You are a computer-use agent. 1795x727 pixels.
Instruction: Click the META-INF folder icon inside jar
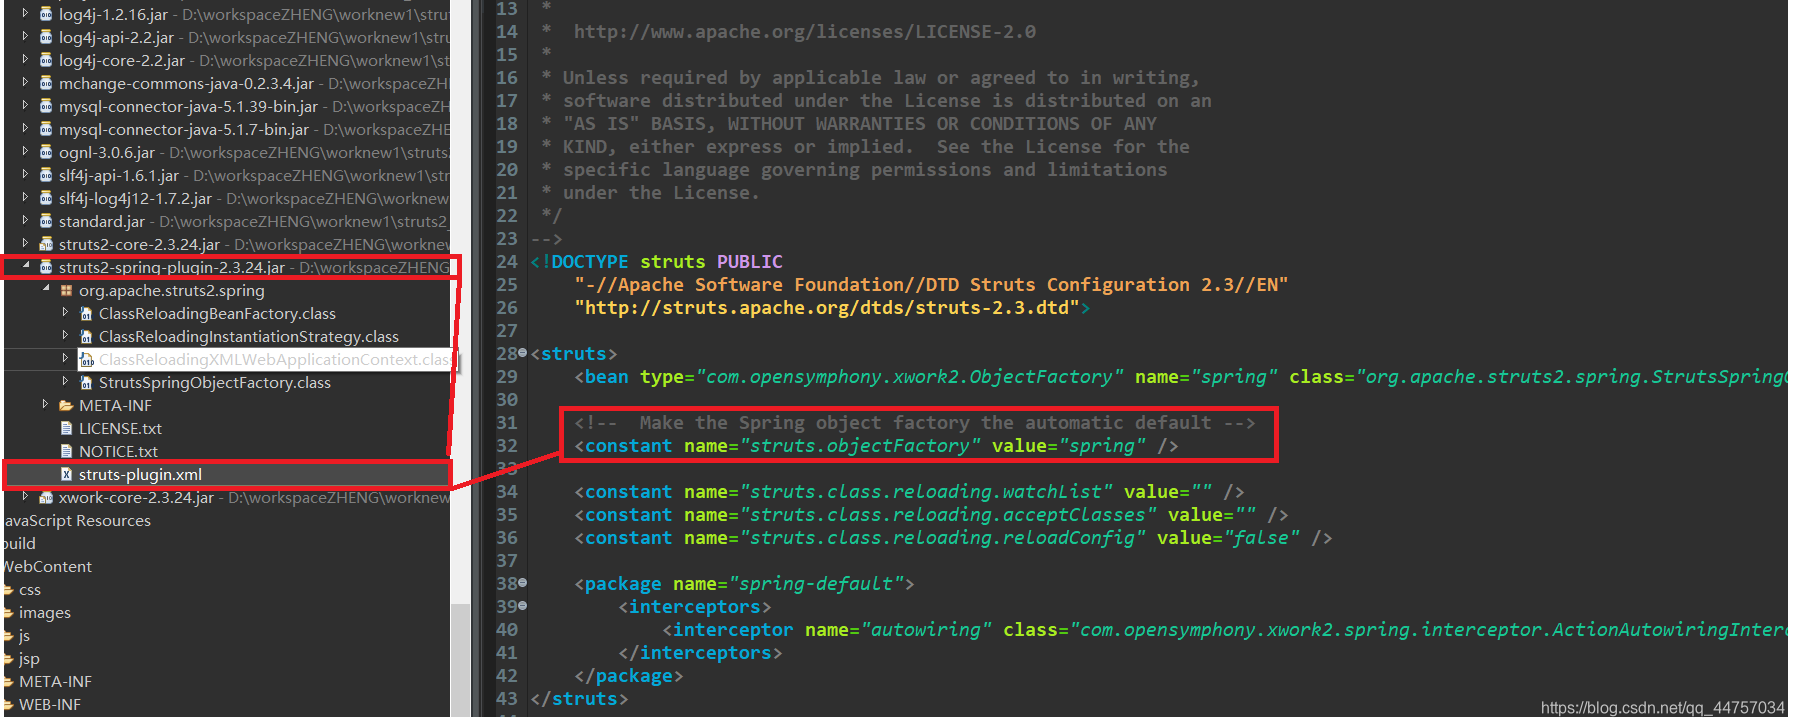point(66,405)
